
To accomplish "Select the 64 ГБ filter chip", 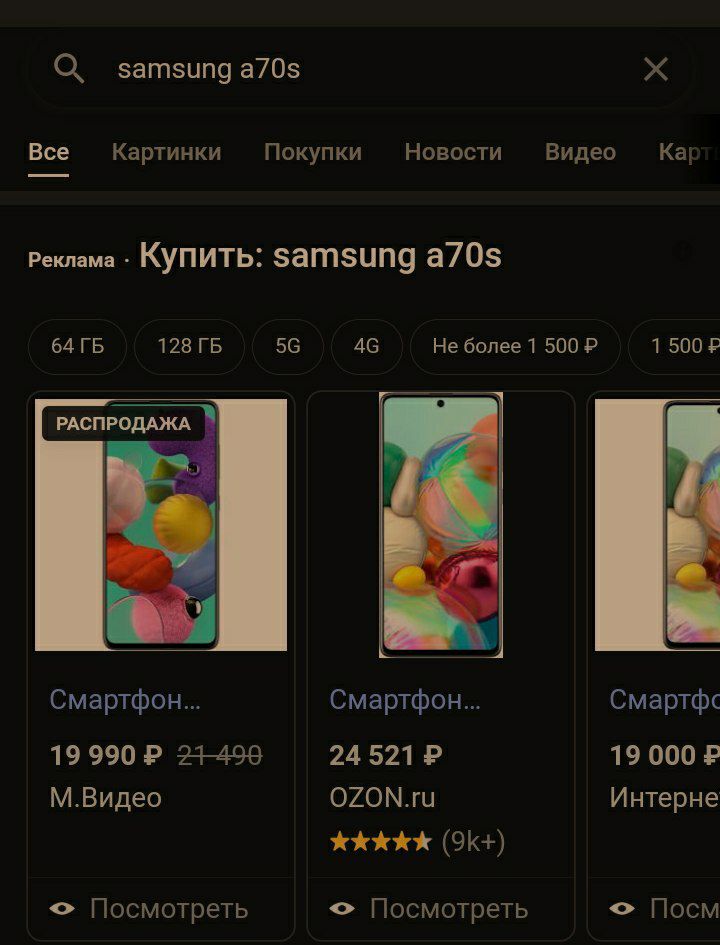I will [x=77, y=347].
